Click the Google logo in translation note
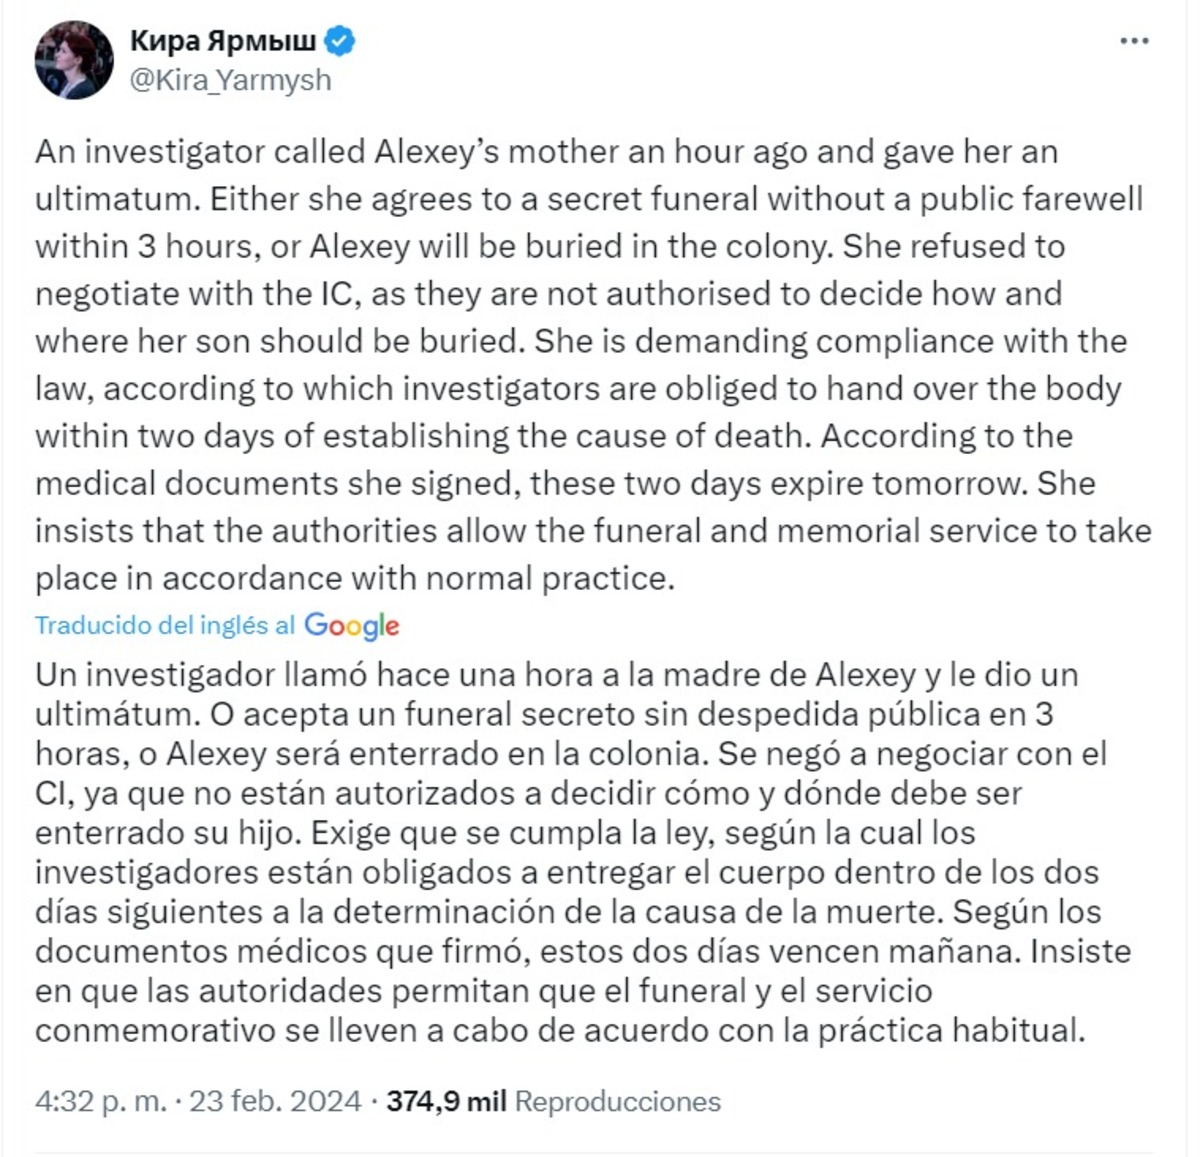 pos(352,626)
